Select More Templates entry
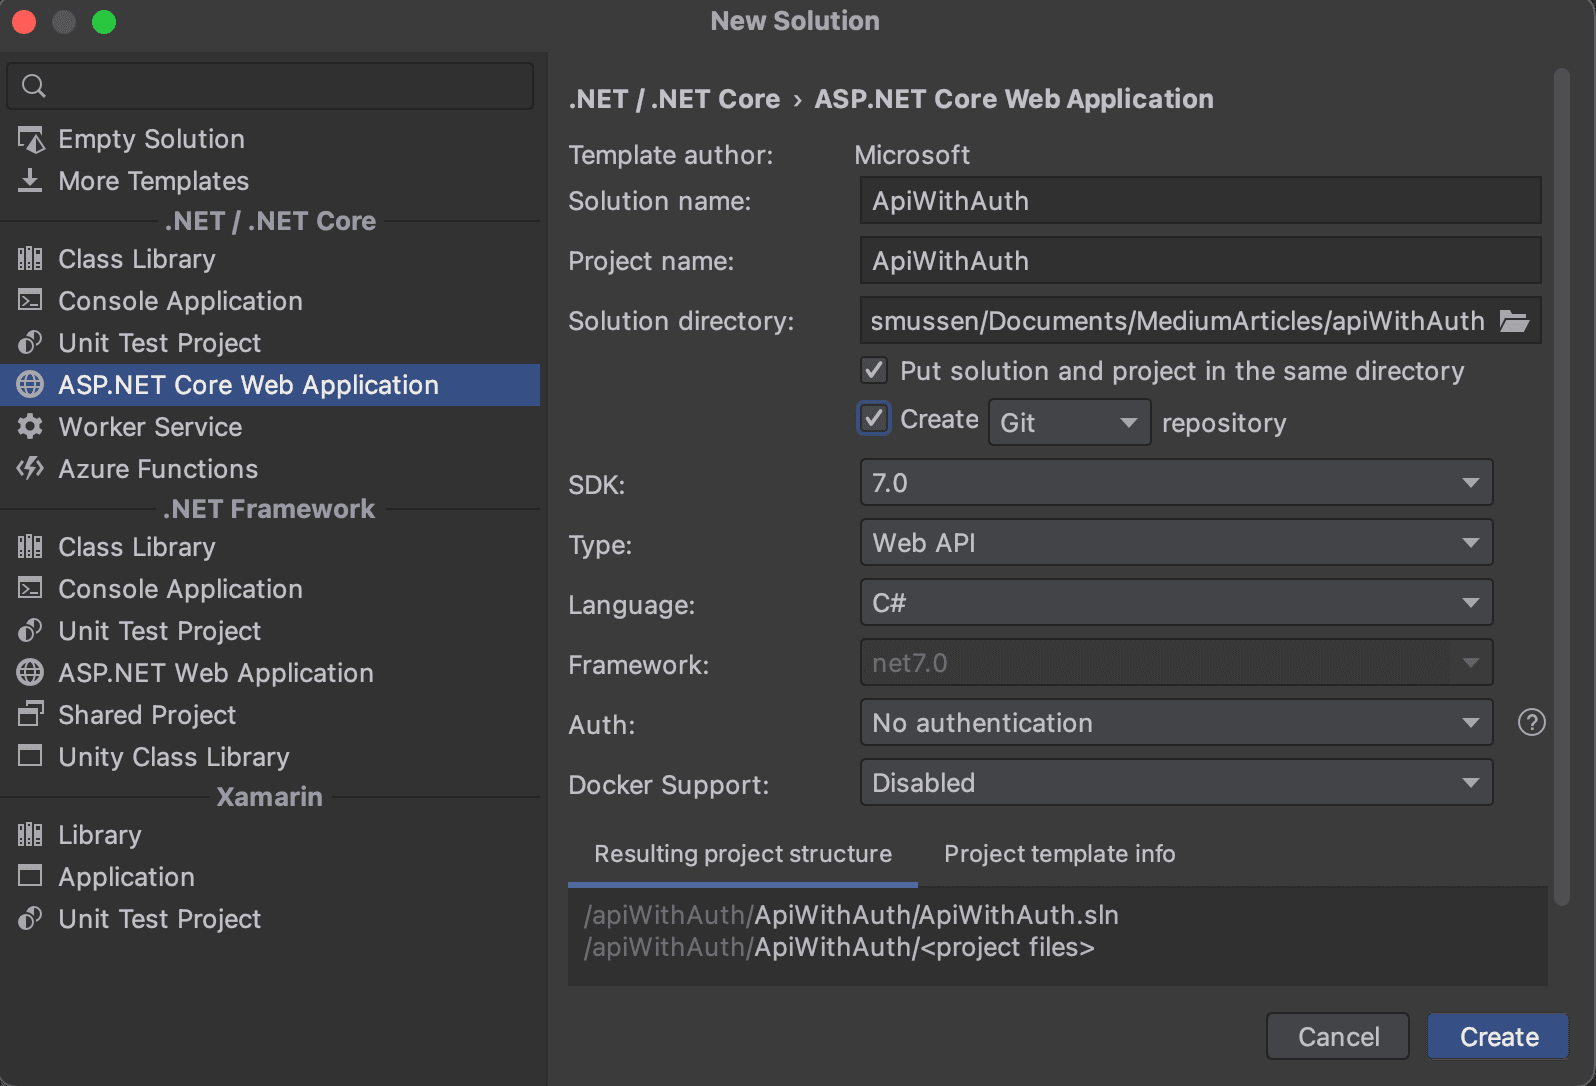 point(270,181)
